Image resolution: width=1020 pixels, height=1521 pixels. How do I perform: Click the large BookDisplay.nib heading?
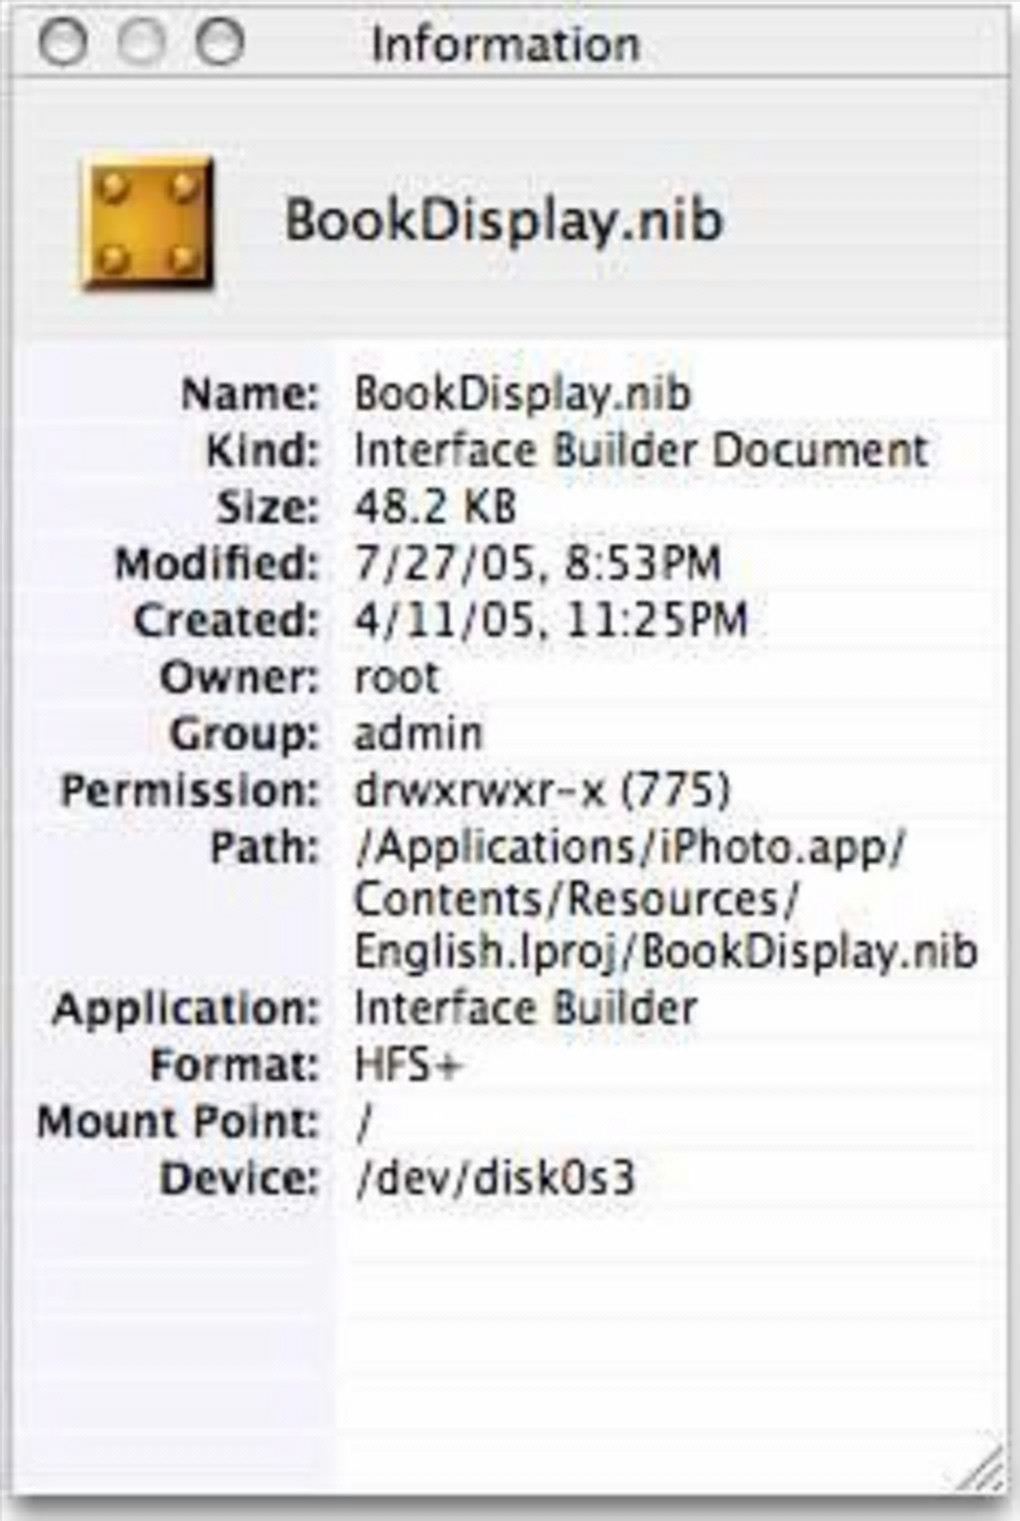[x=503, y=220]
